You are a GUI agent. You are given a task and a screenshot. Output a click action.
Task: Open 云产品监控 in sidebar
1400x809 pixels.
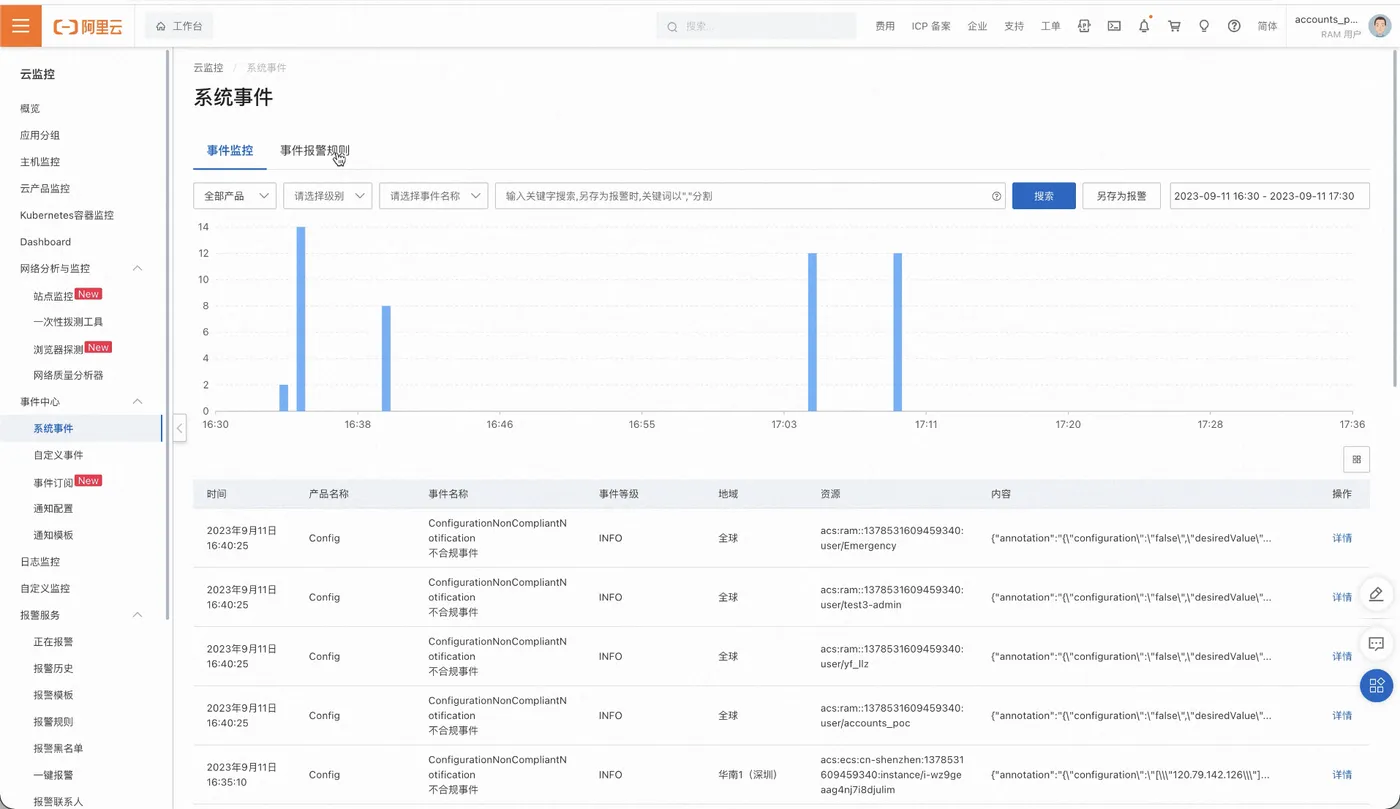[x=45, y=188]
